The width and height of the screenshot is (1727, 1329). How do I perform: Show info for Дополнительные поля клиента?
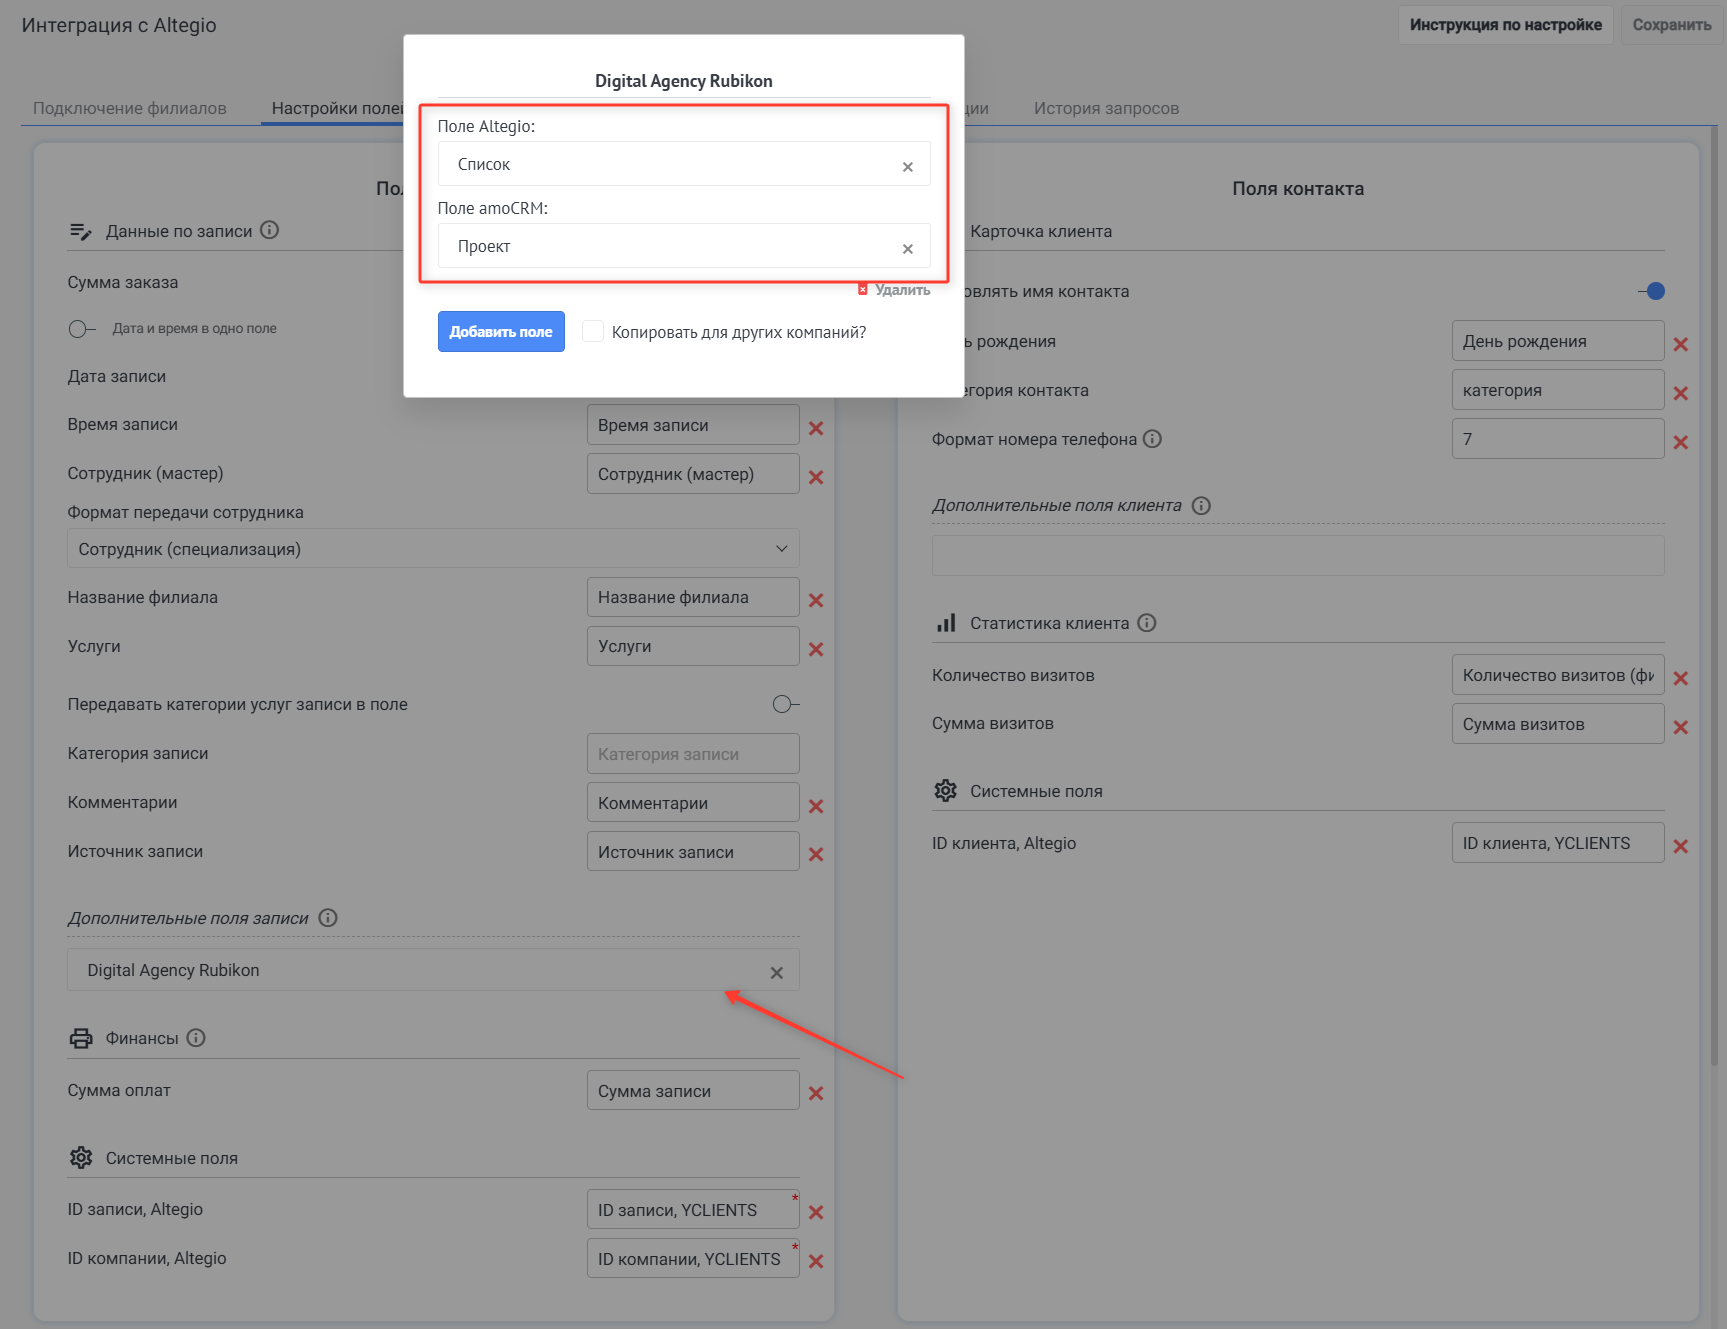tap(1202, 506)
